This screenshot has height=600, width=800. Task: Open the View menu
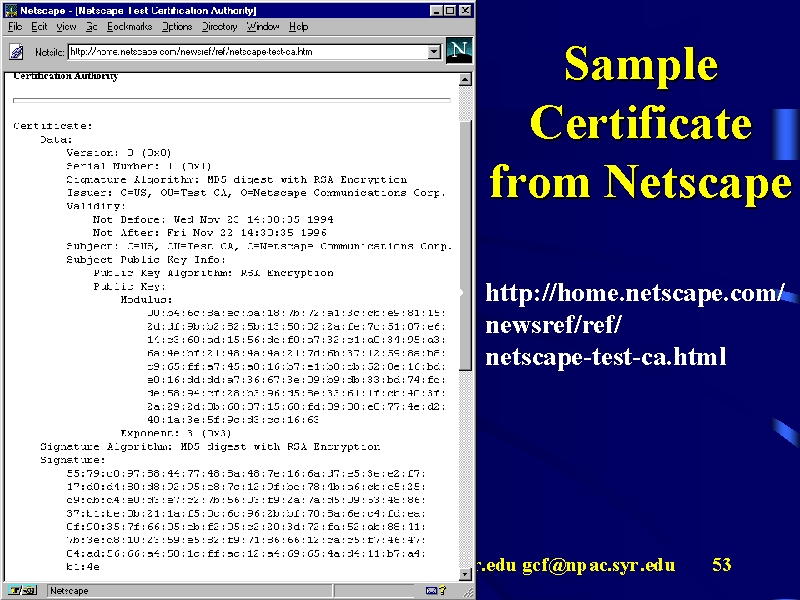point(66,27)
